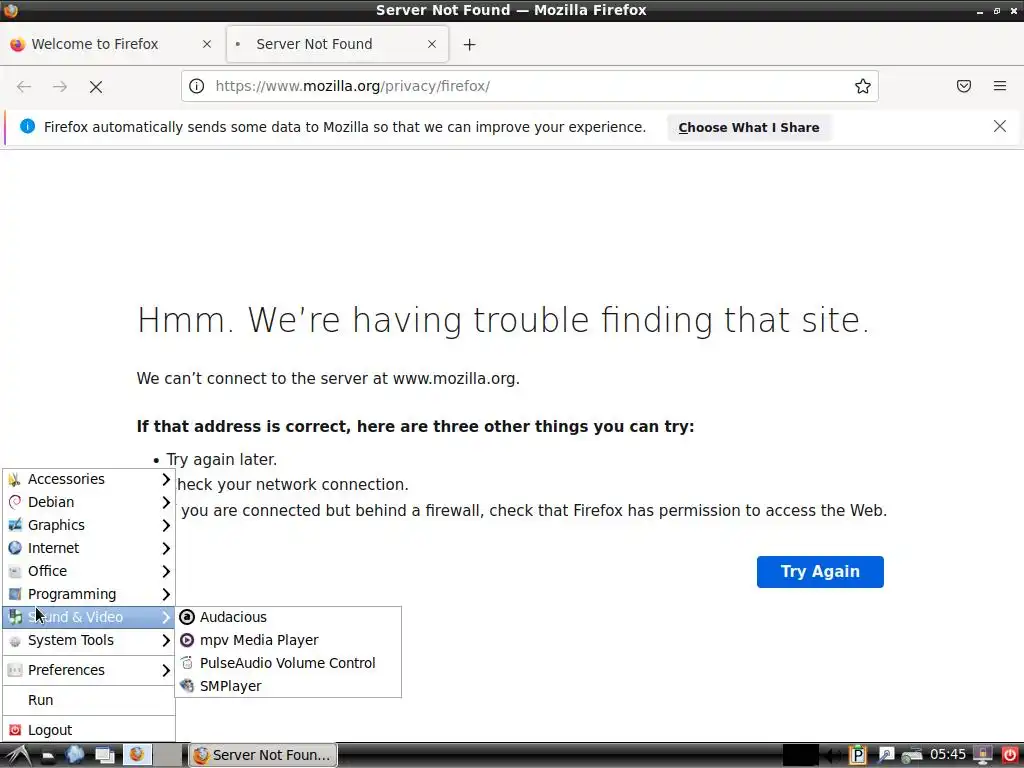
Task: Open Graphics menu category
Action: tap(89, 525)
